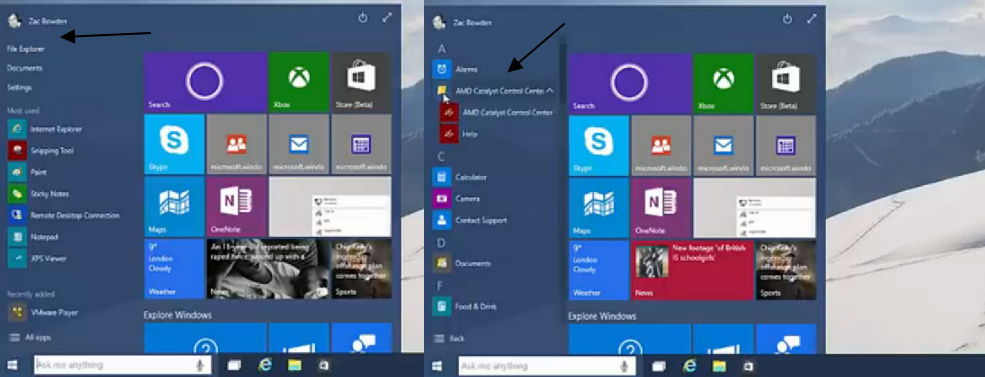Screen dimensions: 985x377
Task: Open Calculator in the apps list
Action: pos(459,177)
